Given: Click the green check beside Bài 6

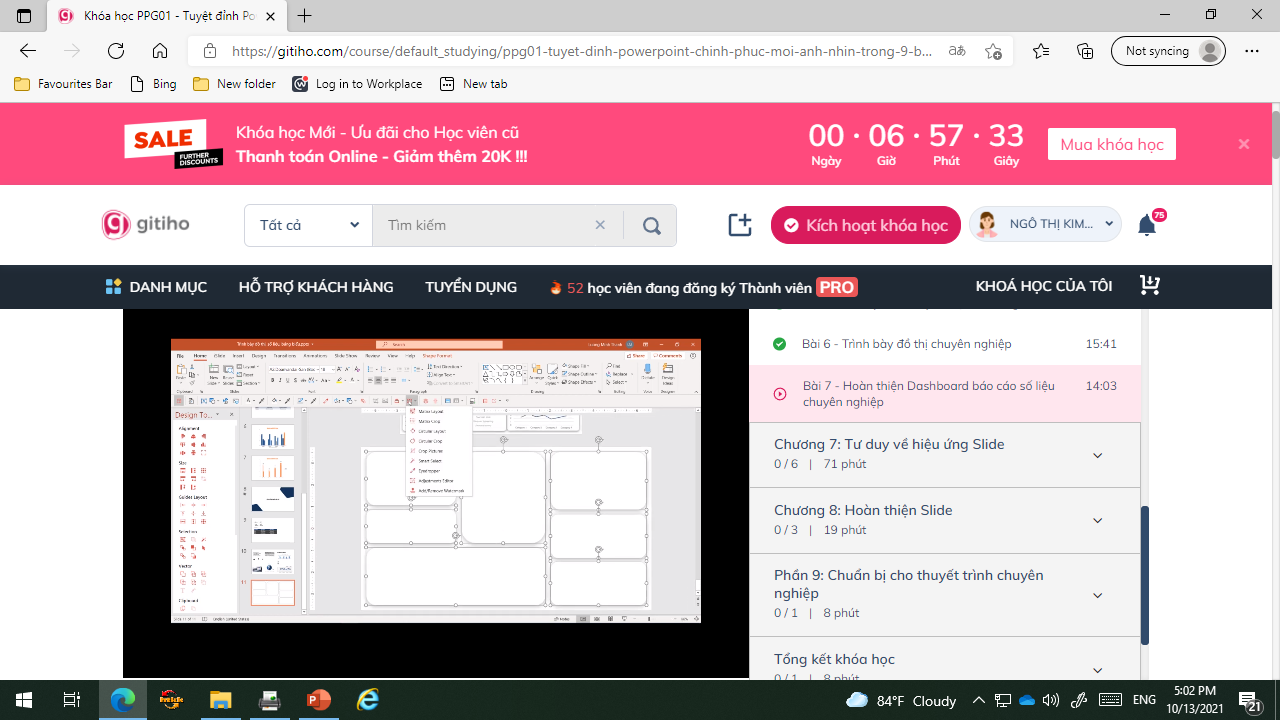Looking at the screenshot, I should coord(779,344).
